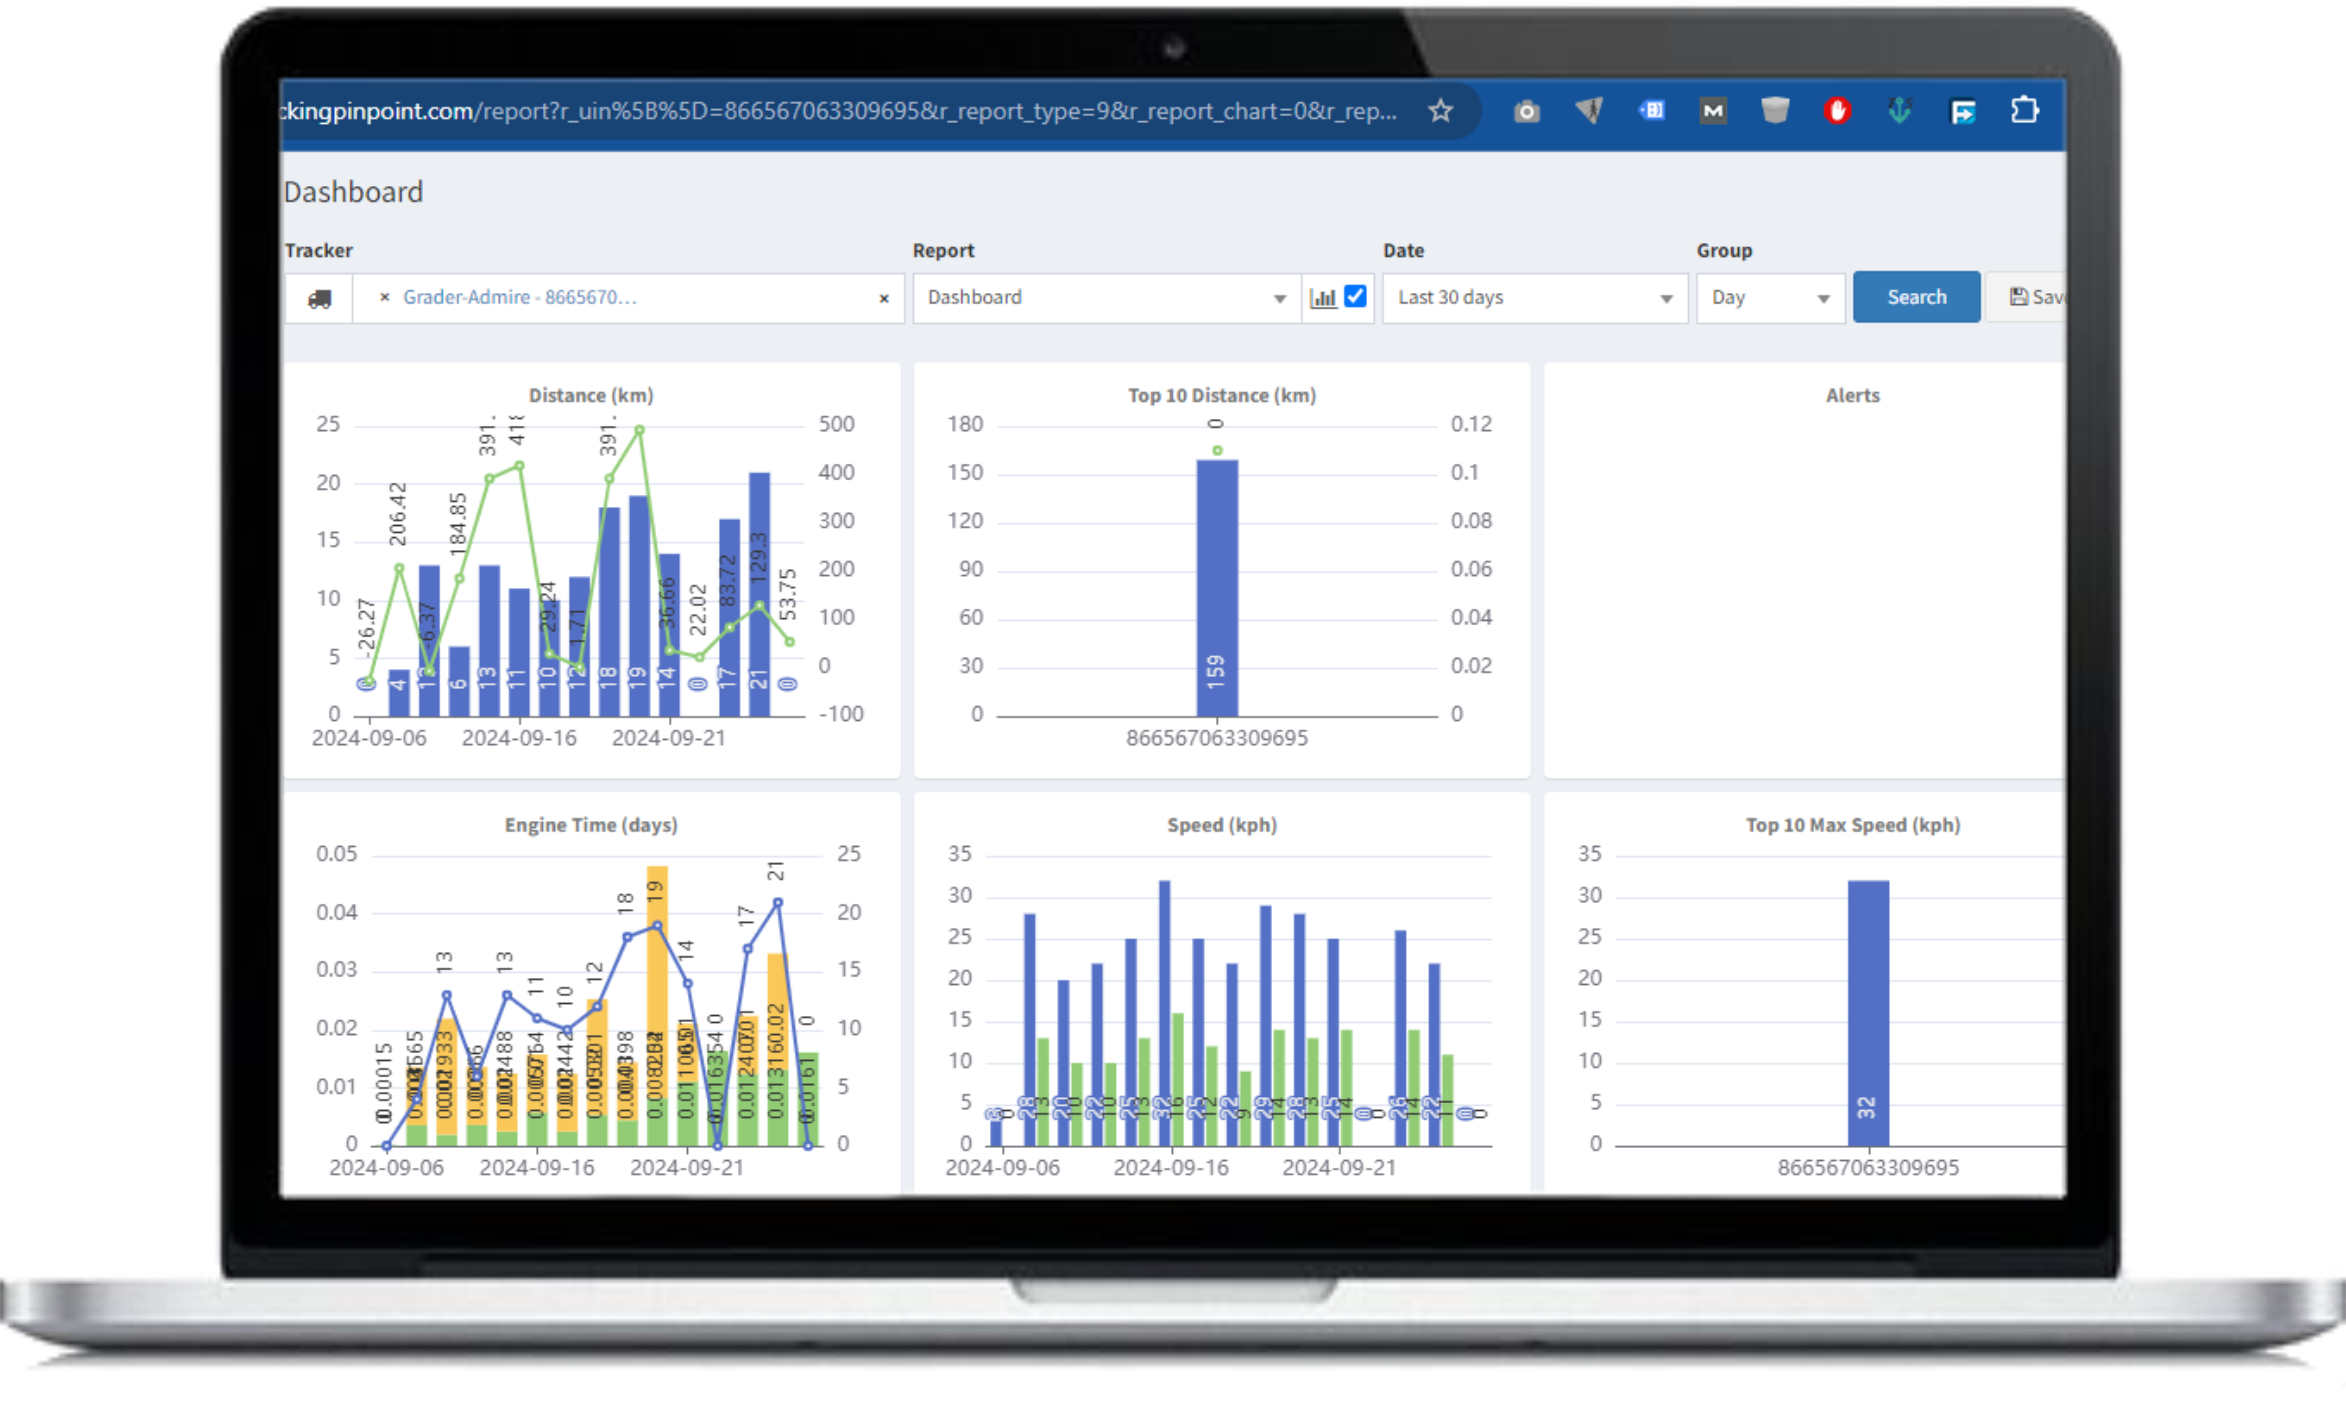Viewport: 2346px width, 1420px height.
Task: Click the bar chart icon next to Report
Action: click(1323, 298)
